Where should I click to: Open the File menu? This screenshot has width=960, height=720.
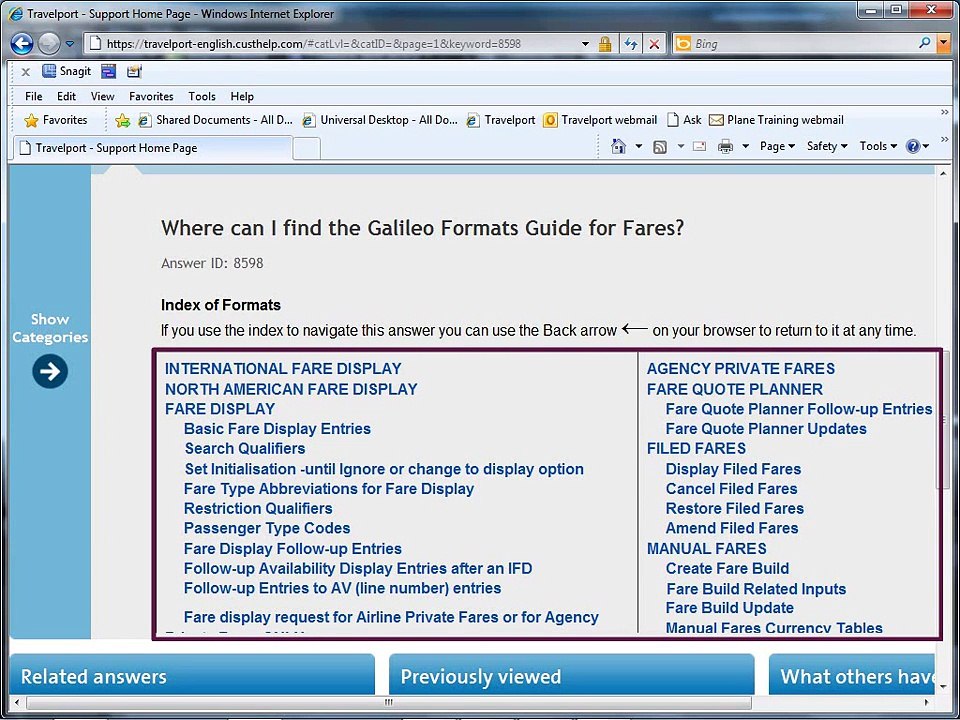[x=34, y=96]
